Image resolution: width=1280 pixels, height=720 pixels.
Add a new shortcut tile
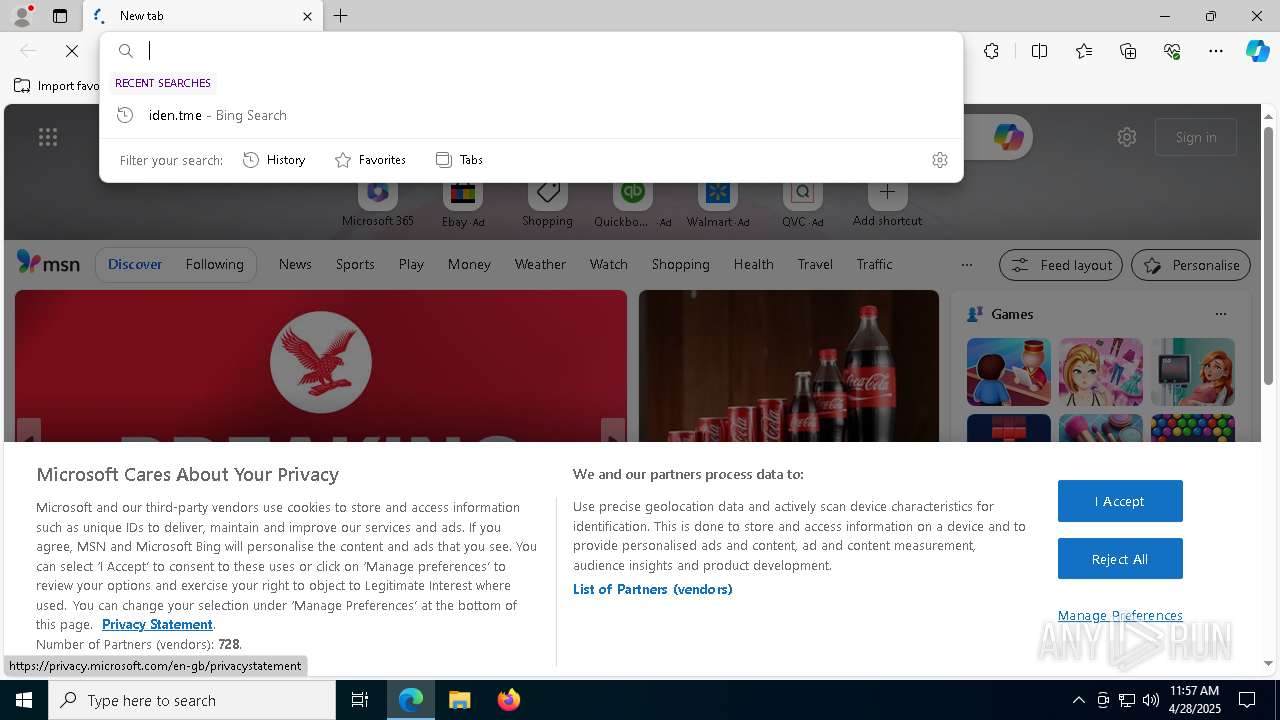click(887, 205)
